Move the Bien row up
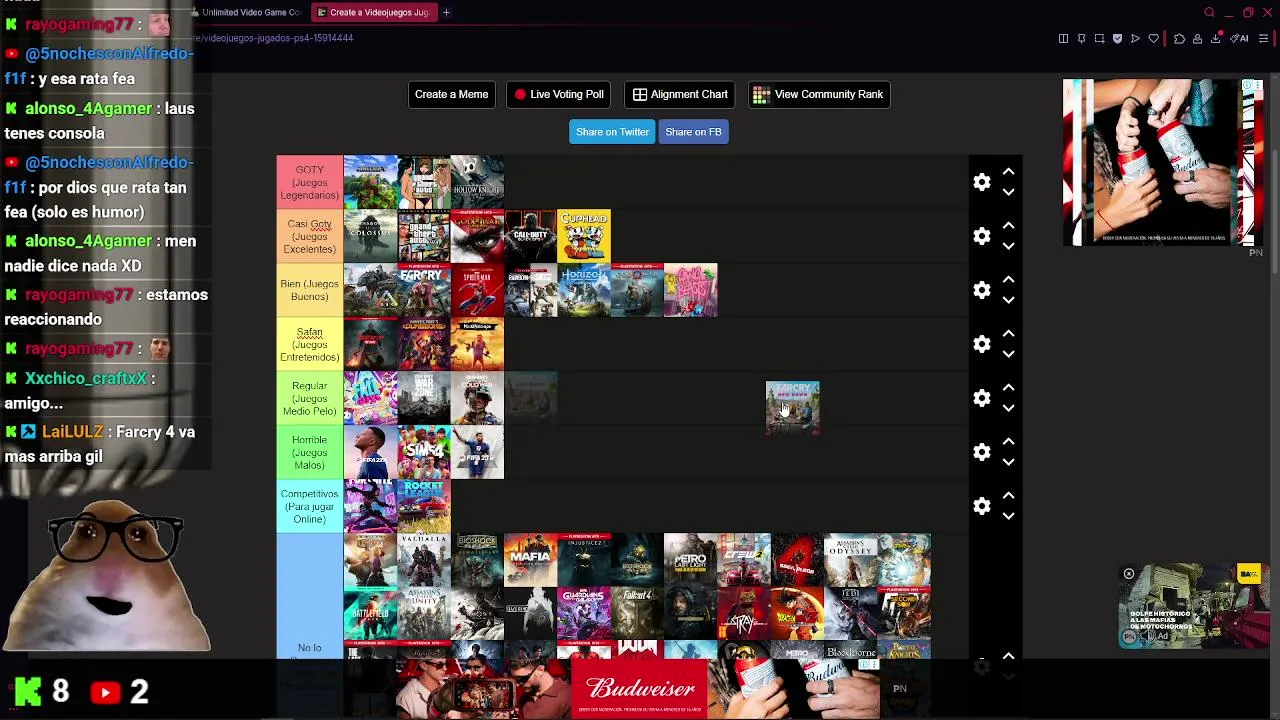The width and height of the screenshot is (1280, 720). pyautogui.click(x=1009, y=279)
